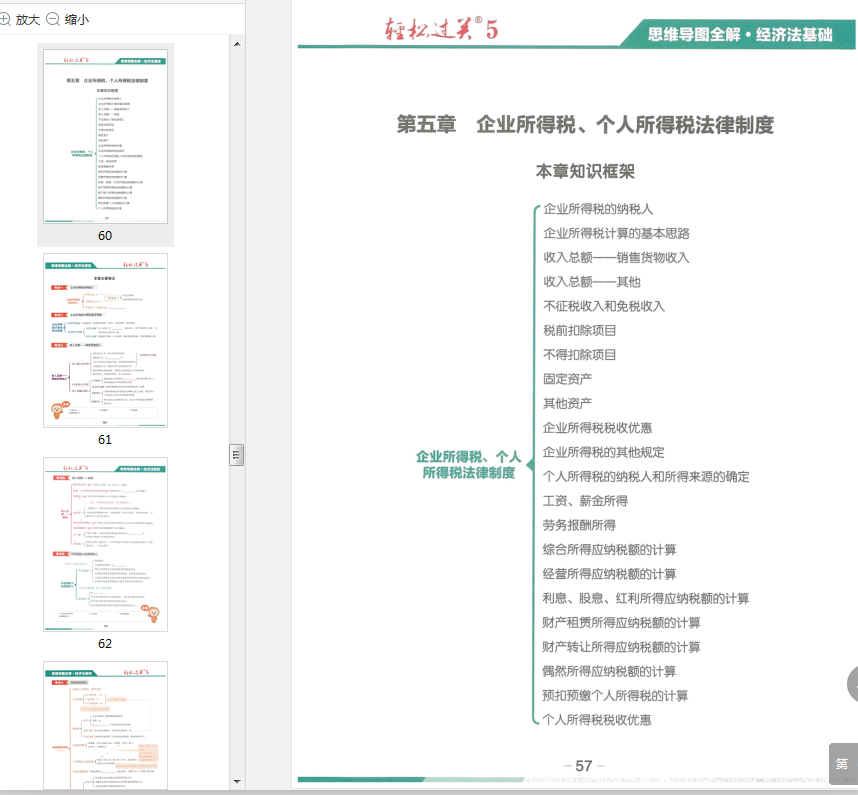Click the text 利息、股息、红利所得应纳税额的计算
This screenshot has height=795, width=858.
point(646,599)
